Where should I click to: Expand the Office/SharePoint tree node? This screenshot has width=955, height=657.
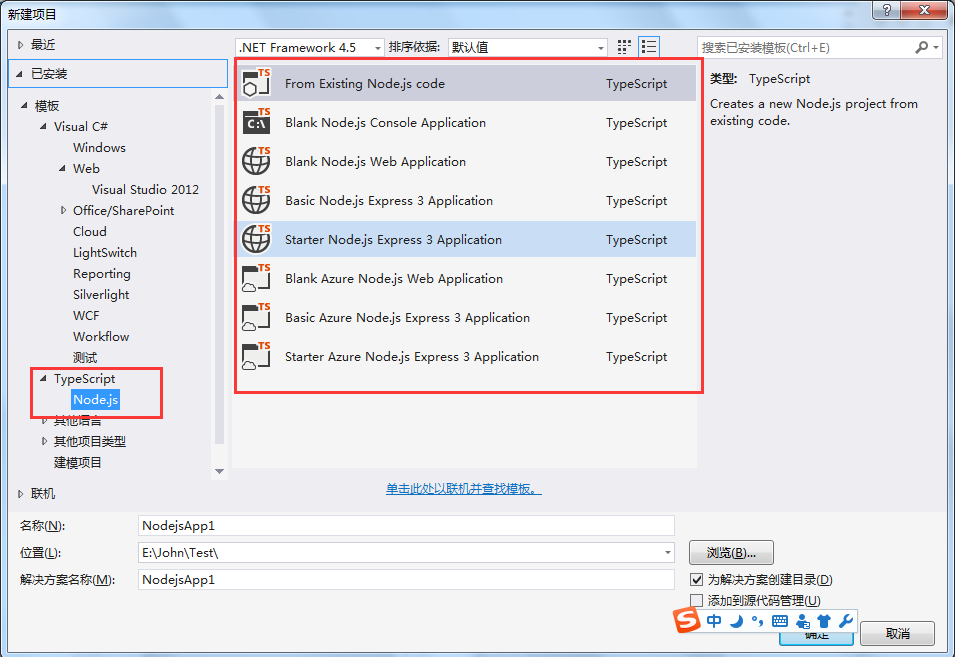(62, 211)
